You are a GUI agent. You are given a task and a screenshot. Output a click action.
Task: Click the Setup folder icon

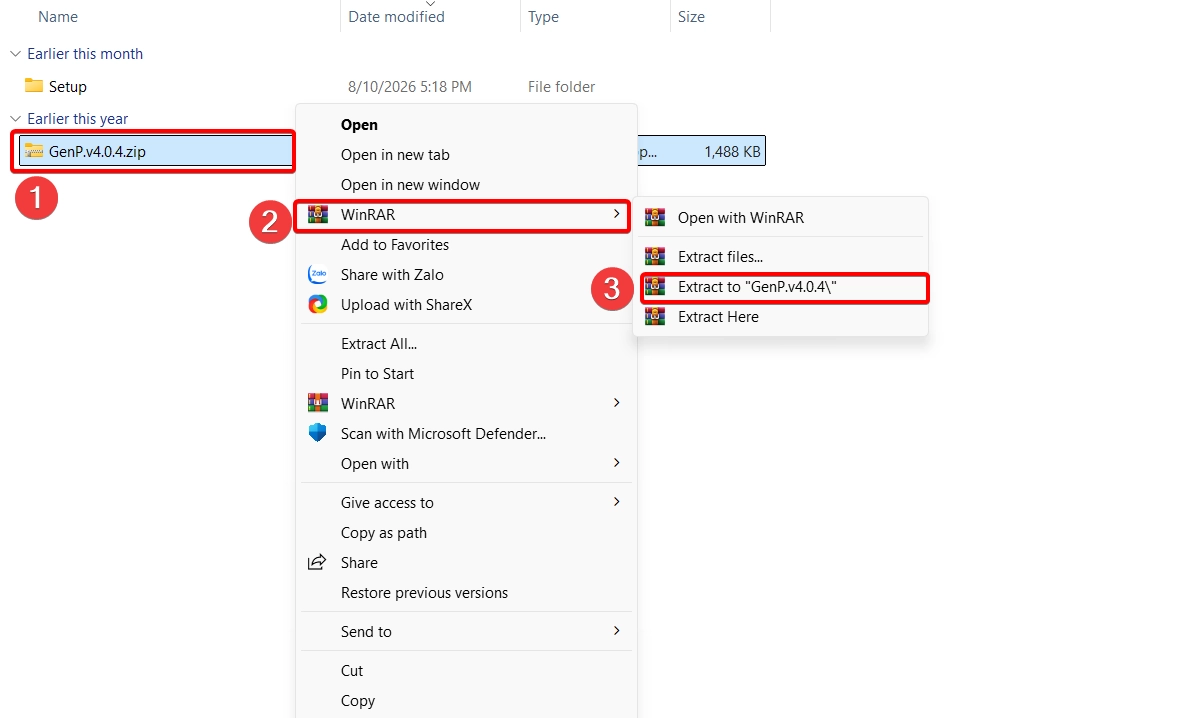[x=34, y=86]
